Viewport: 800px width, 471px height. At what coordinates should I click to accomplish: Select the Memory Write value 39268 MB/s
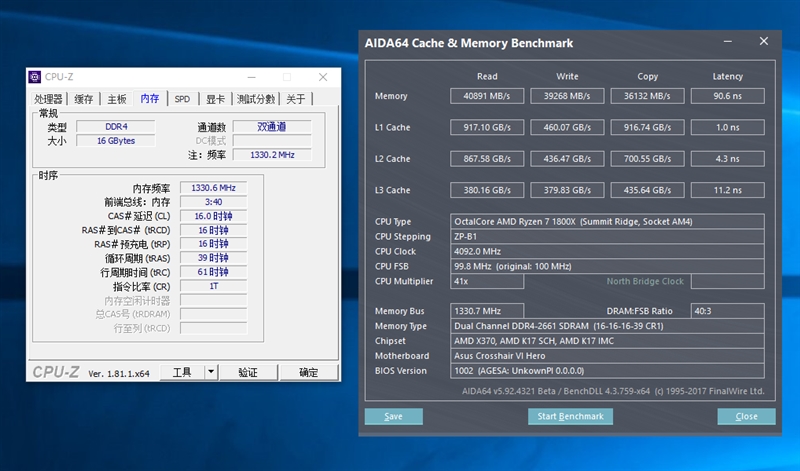pyautogui.click(x=567, y=96)
